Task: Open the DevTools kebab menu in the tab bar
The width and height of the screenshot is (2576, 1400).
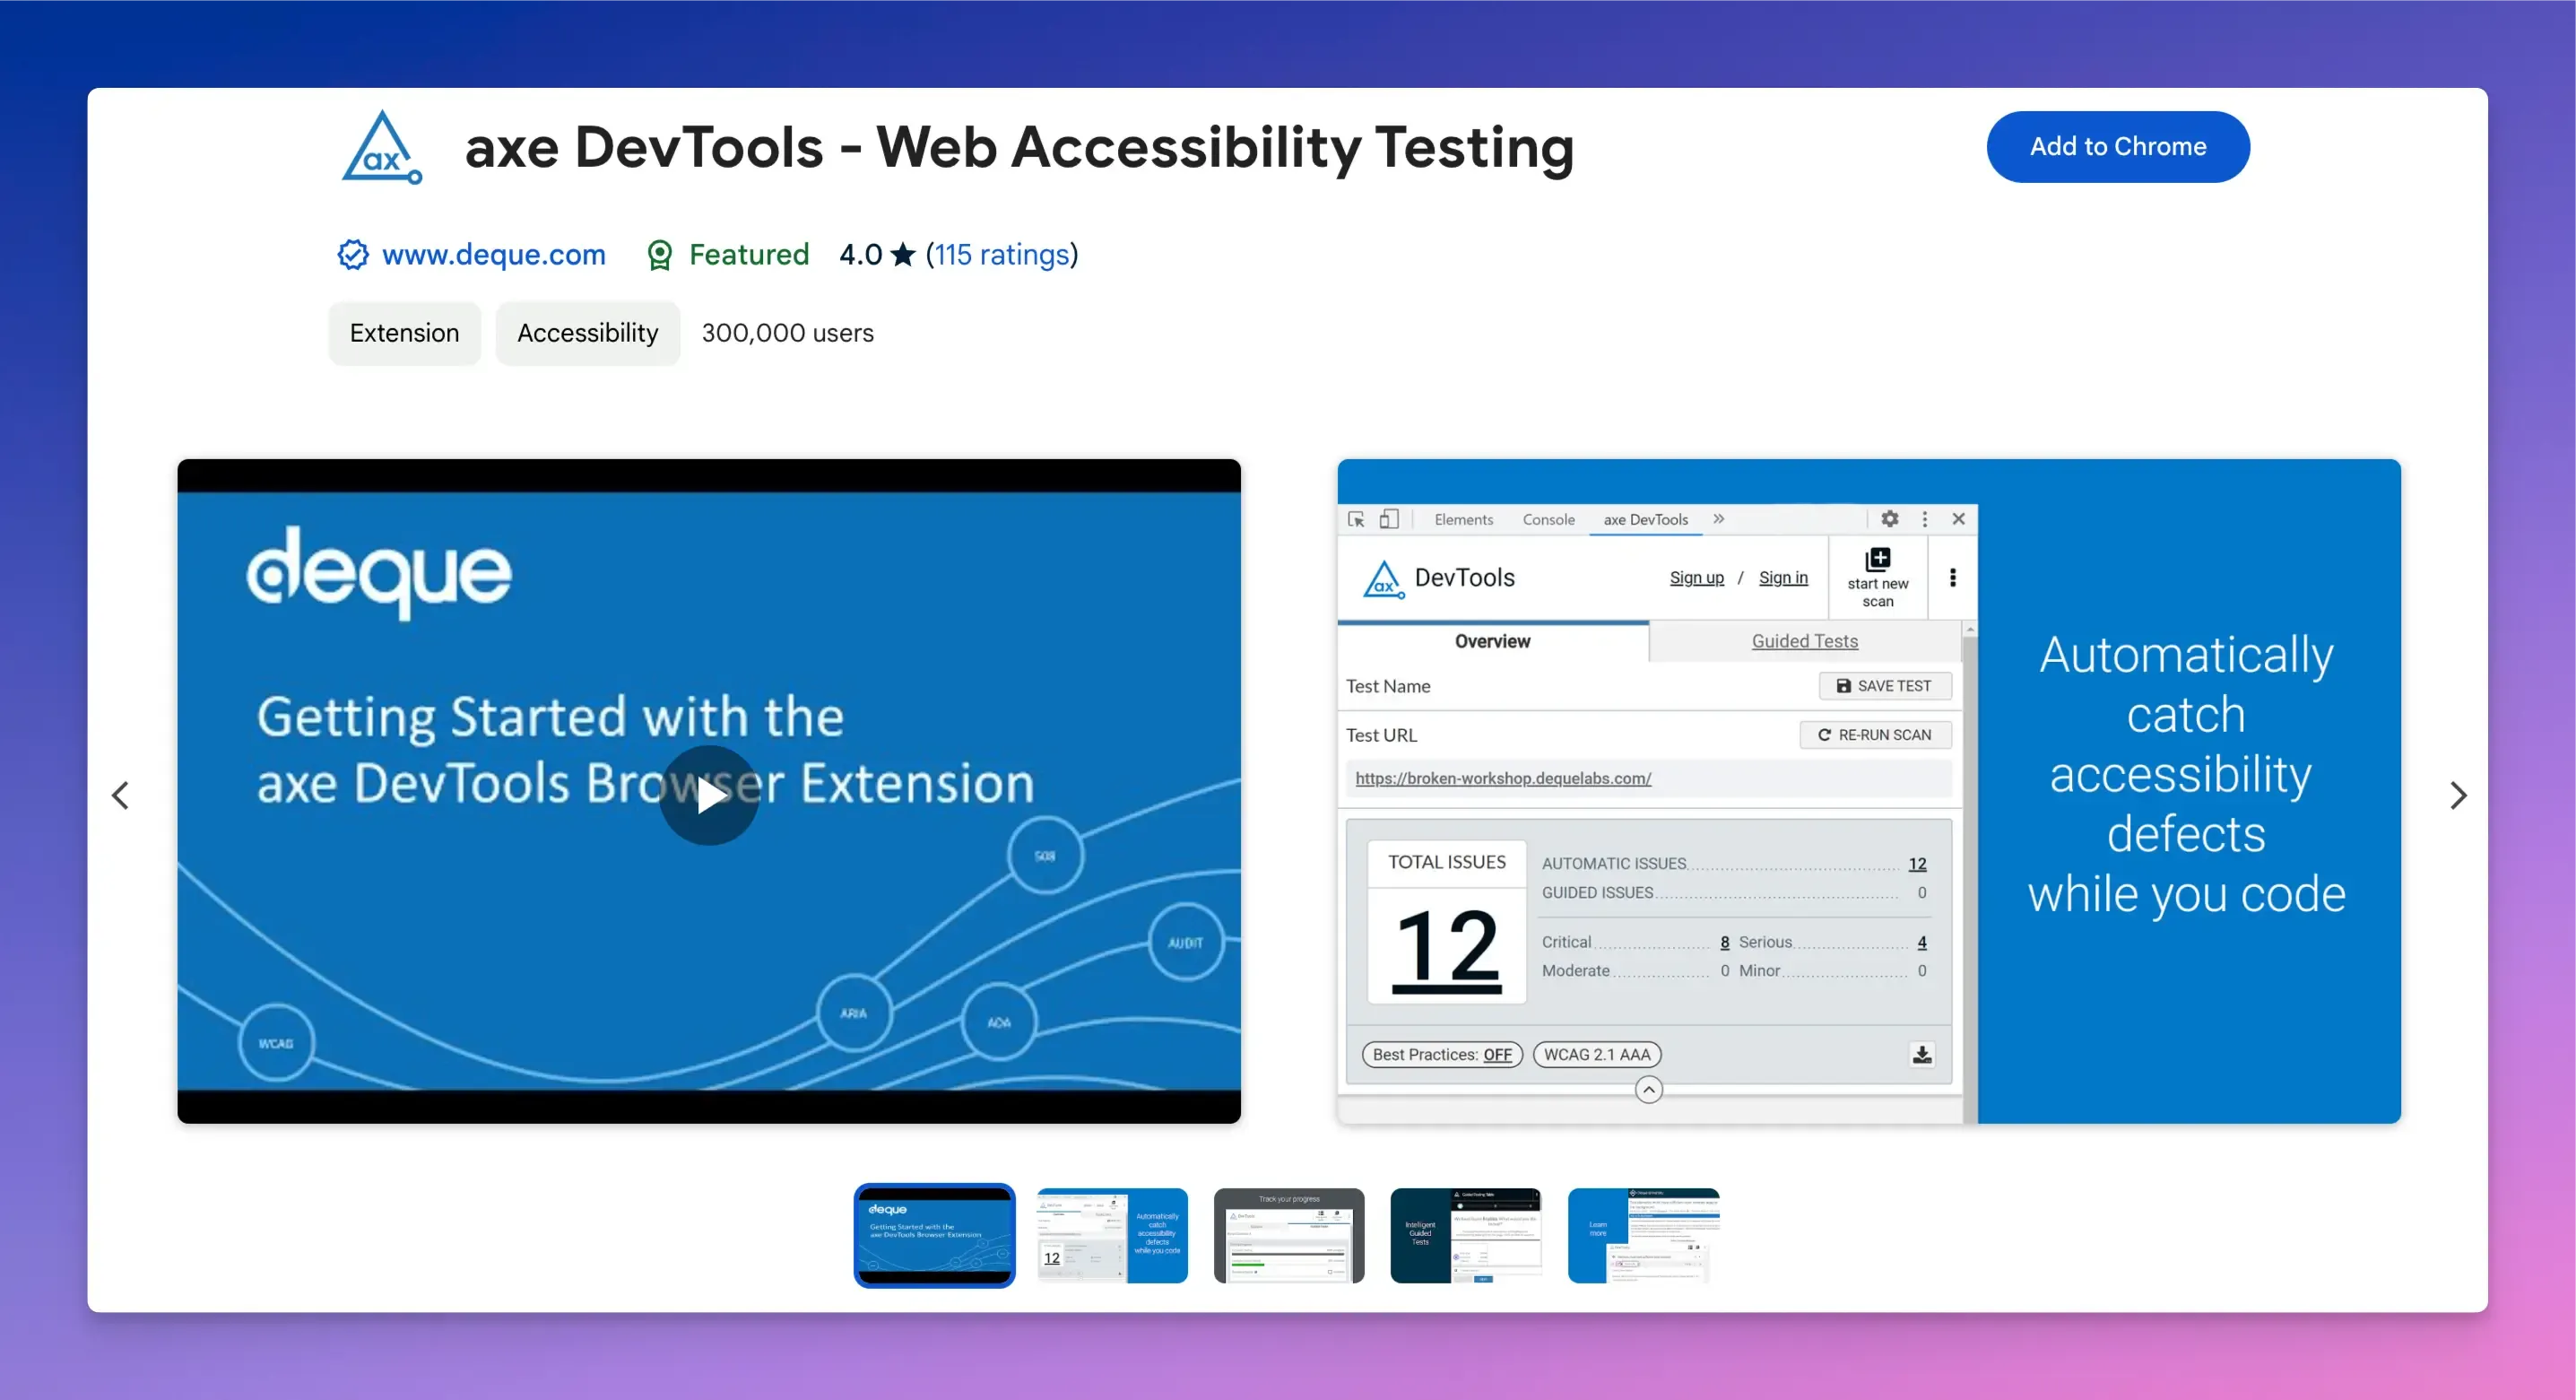Action: point(1924,518)
